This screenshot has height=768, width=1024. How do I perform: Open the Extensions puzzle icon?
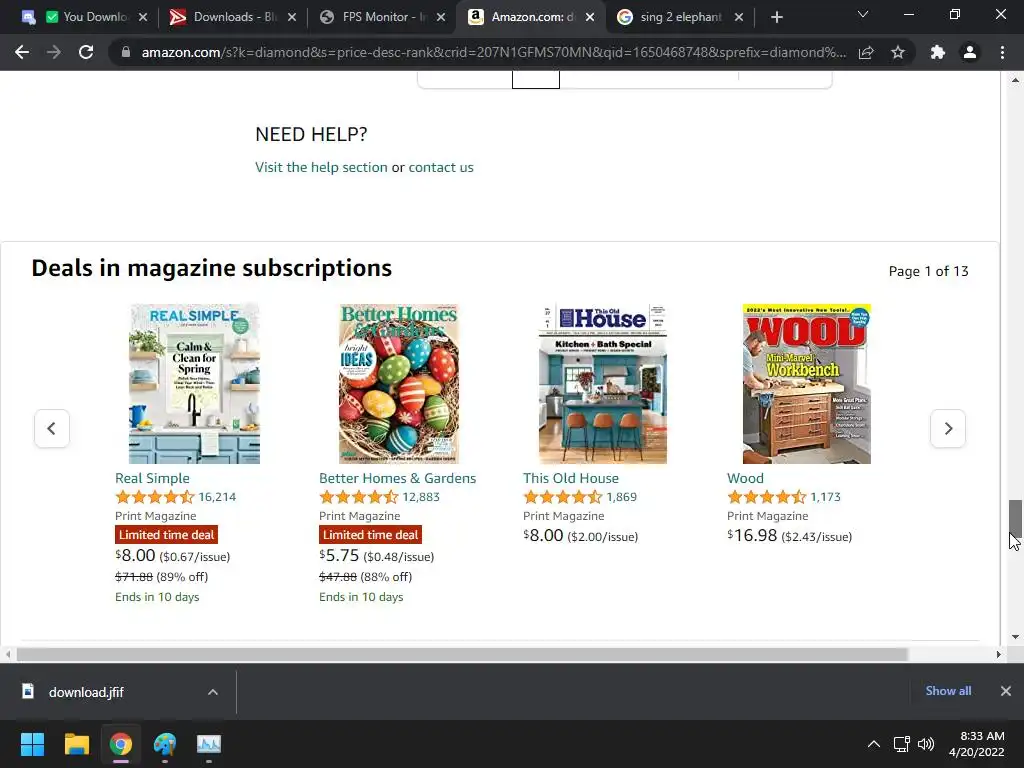point(938,52)
